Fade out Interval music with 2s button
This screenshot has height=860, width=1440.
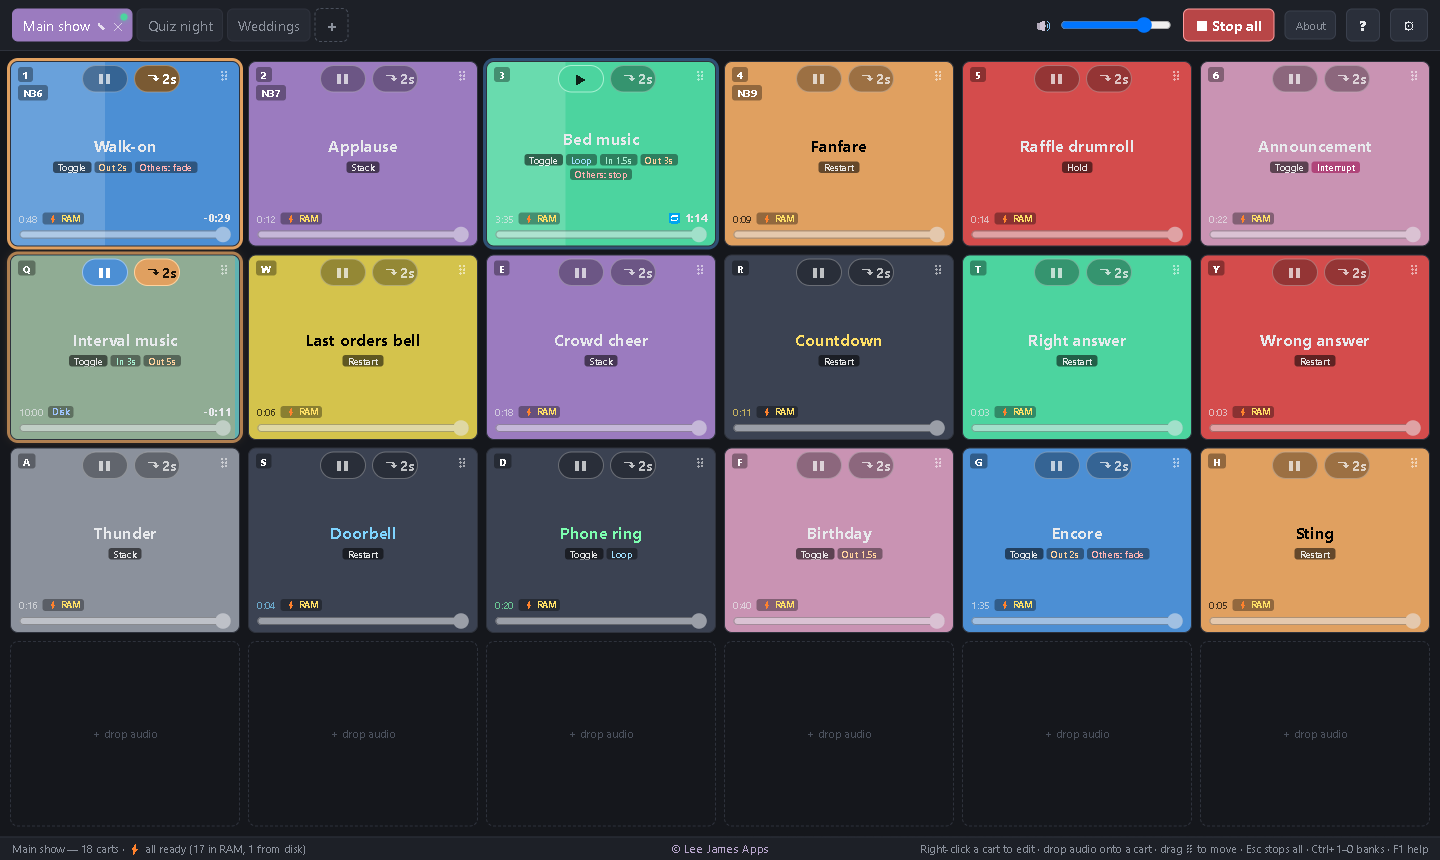click(x=157, y=273)
